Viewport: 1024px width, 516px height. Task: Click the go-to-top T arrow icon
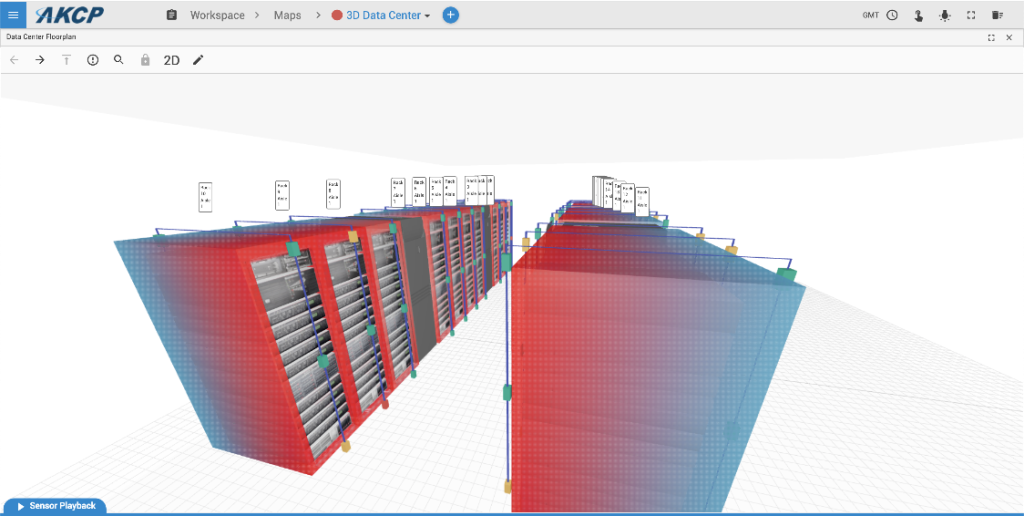66,60
